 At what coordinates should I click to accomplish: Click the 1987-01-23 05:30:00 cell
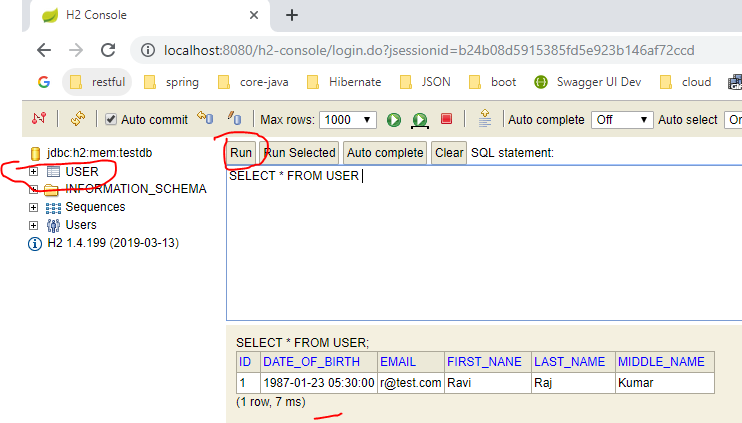click(318, 383)
